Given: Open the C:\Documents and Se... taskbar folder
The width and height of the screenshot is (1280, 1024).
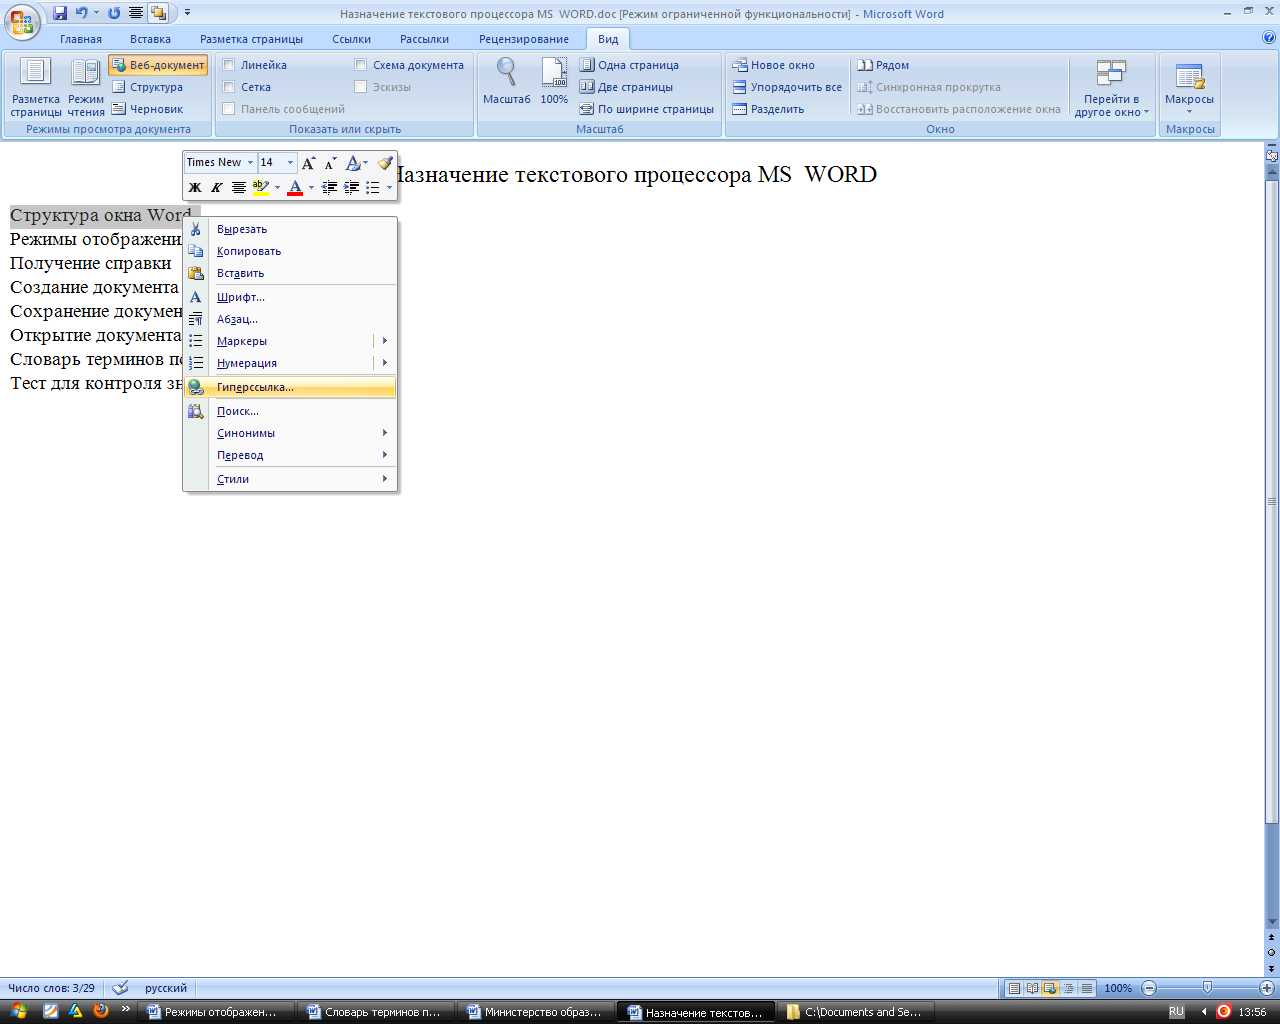Looking at the screenshot, I should tap(856, 1012).
